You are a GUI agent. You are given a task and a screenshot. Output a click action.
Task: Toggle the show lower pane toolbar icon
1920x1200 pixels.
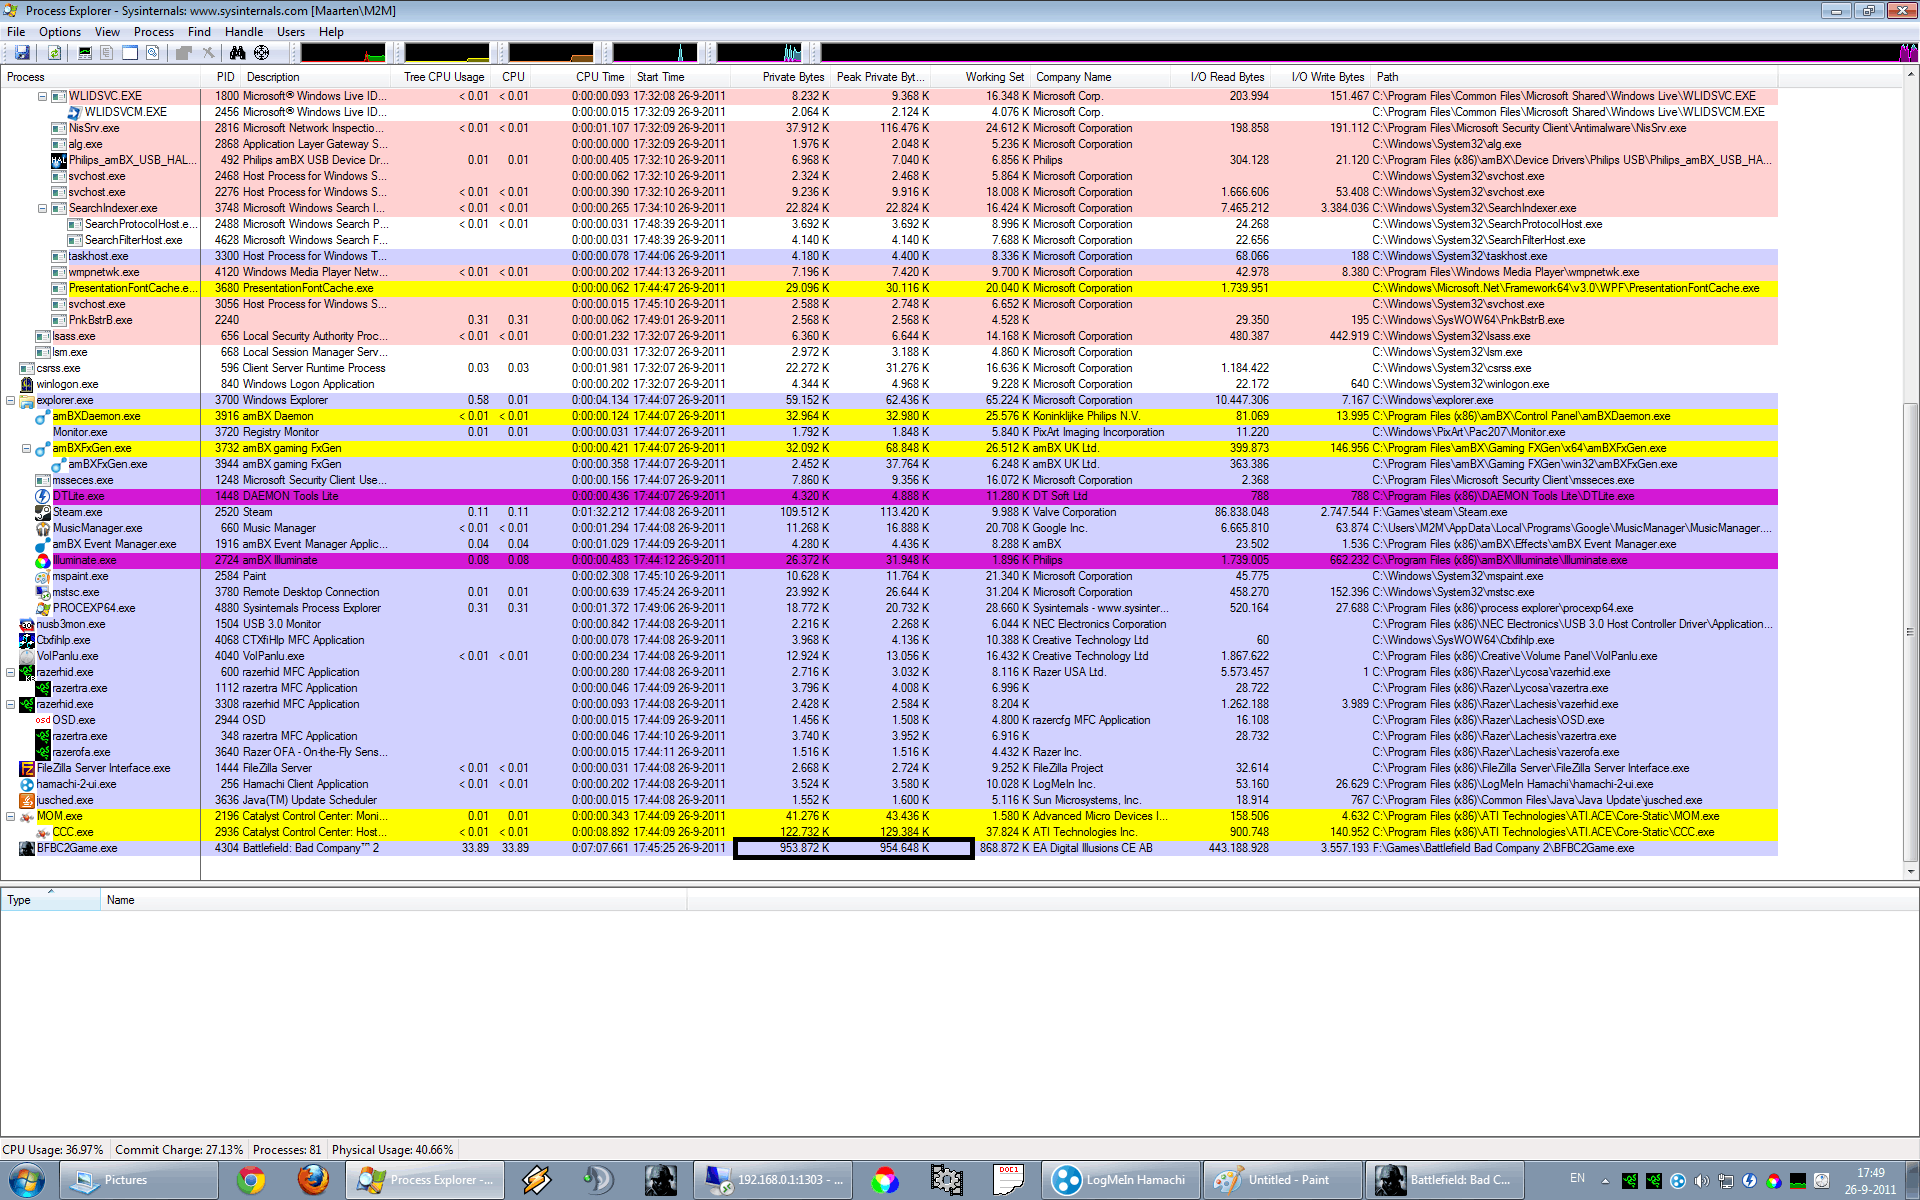click(130, 53)
